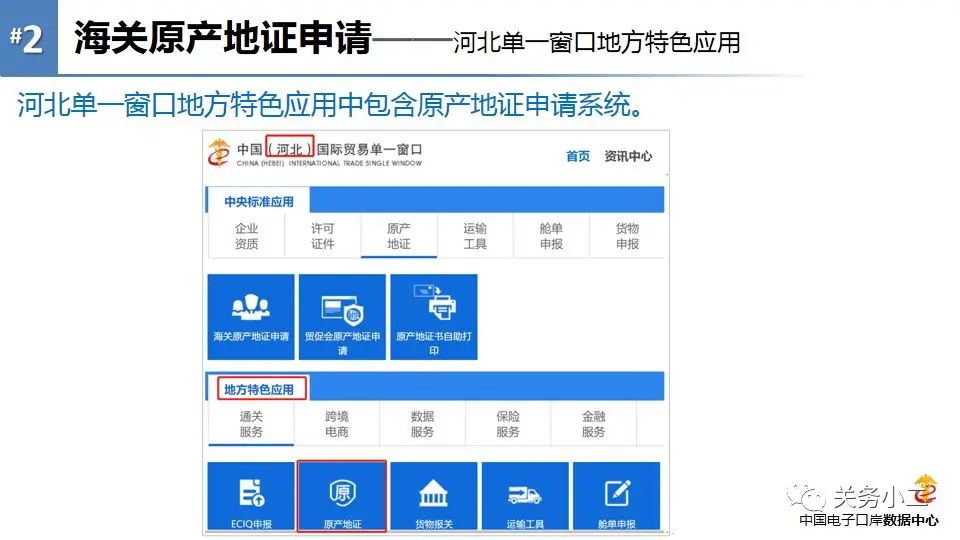
Task: Switch to the 数据服务 tab
Action: [x=422, y=424]
